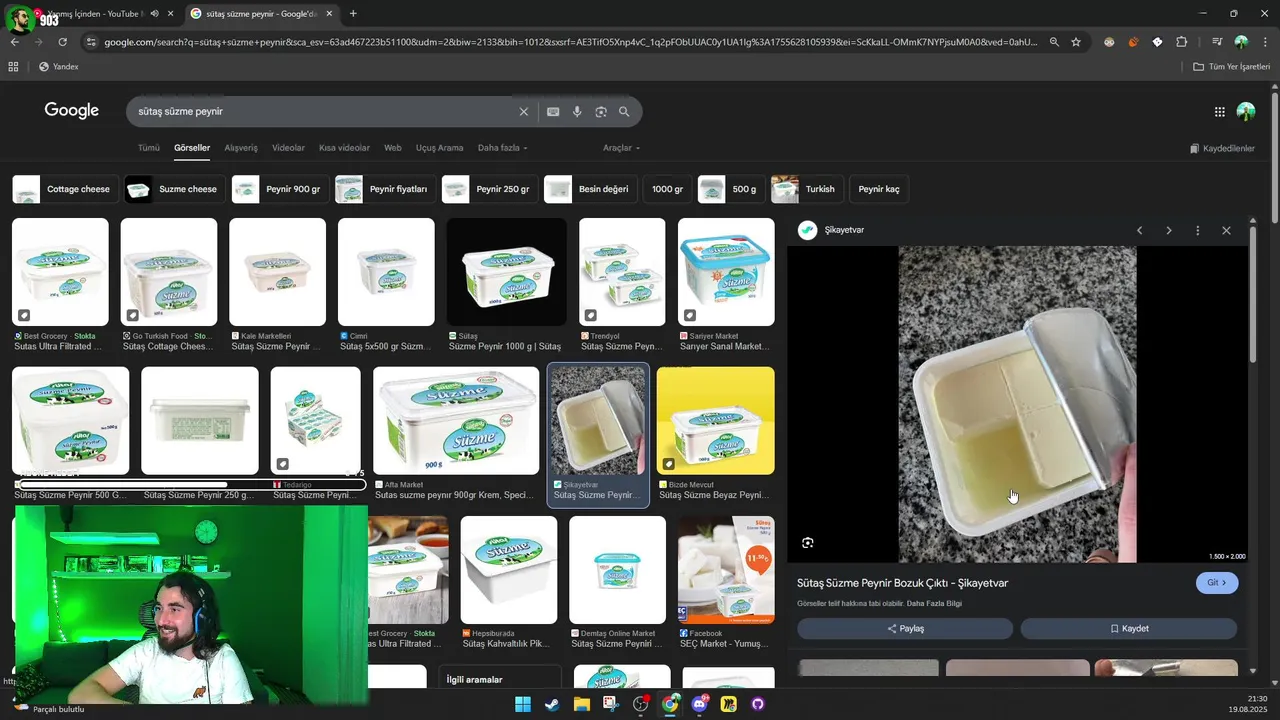
Task: Open Daha Fazla Bilgi copyright link
Action: pyautogui.click(x=934, y=604)
